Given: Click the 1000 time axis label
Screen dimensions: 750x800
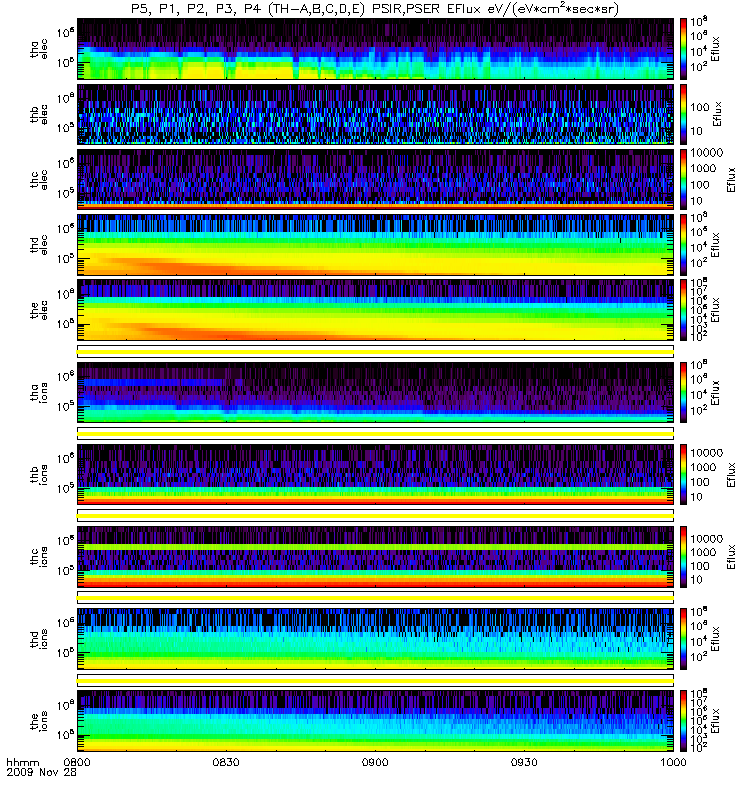Looking at the screenshot, I should (x=673, y=762).
